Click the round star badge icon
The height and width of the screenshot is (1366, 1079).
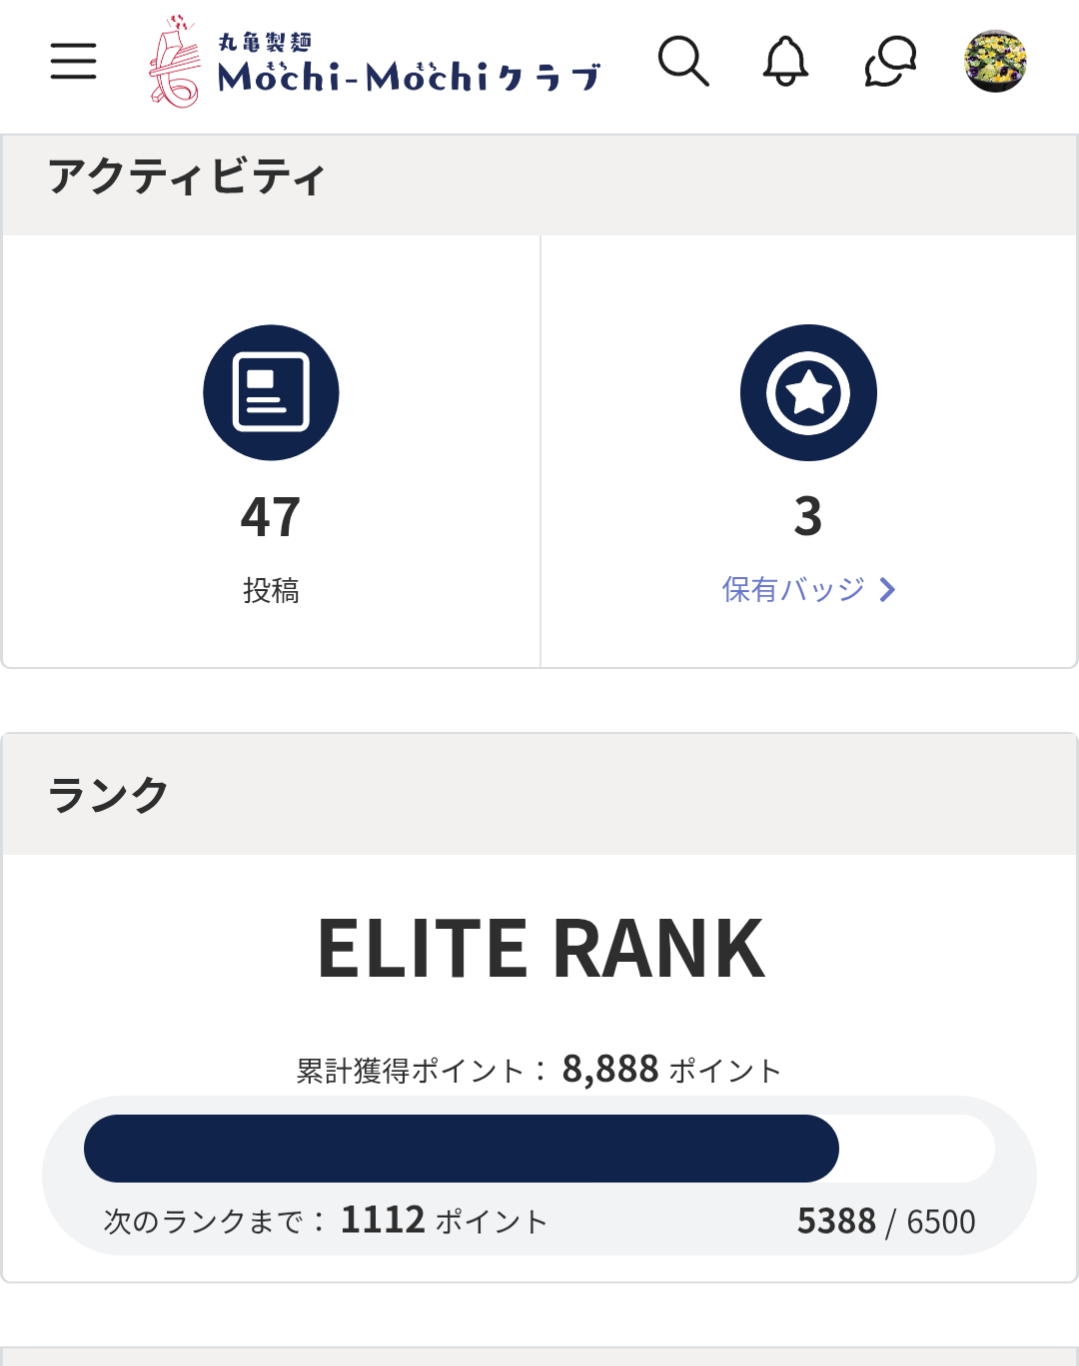click(x=808, y=392)
